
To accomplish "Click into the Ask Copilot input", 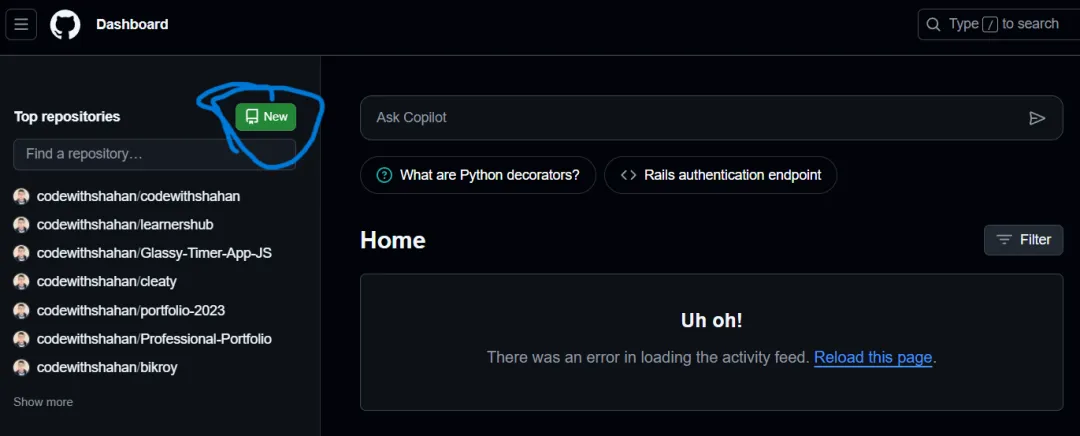I will point(690,118).
